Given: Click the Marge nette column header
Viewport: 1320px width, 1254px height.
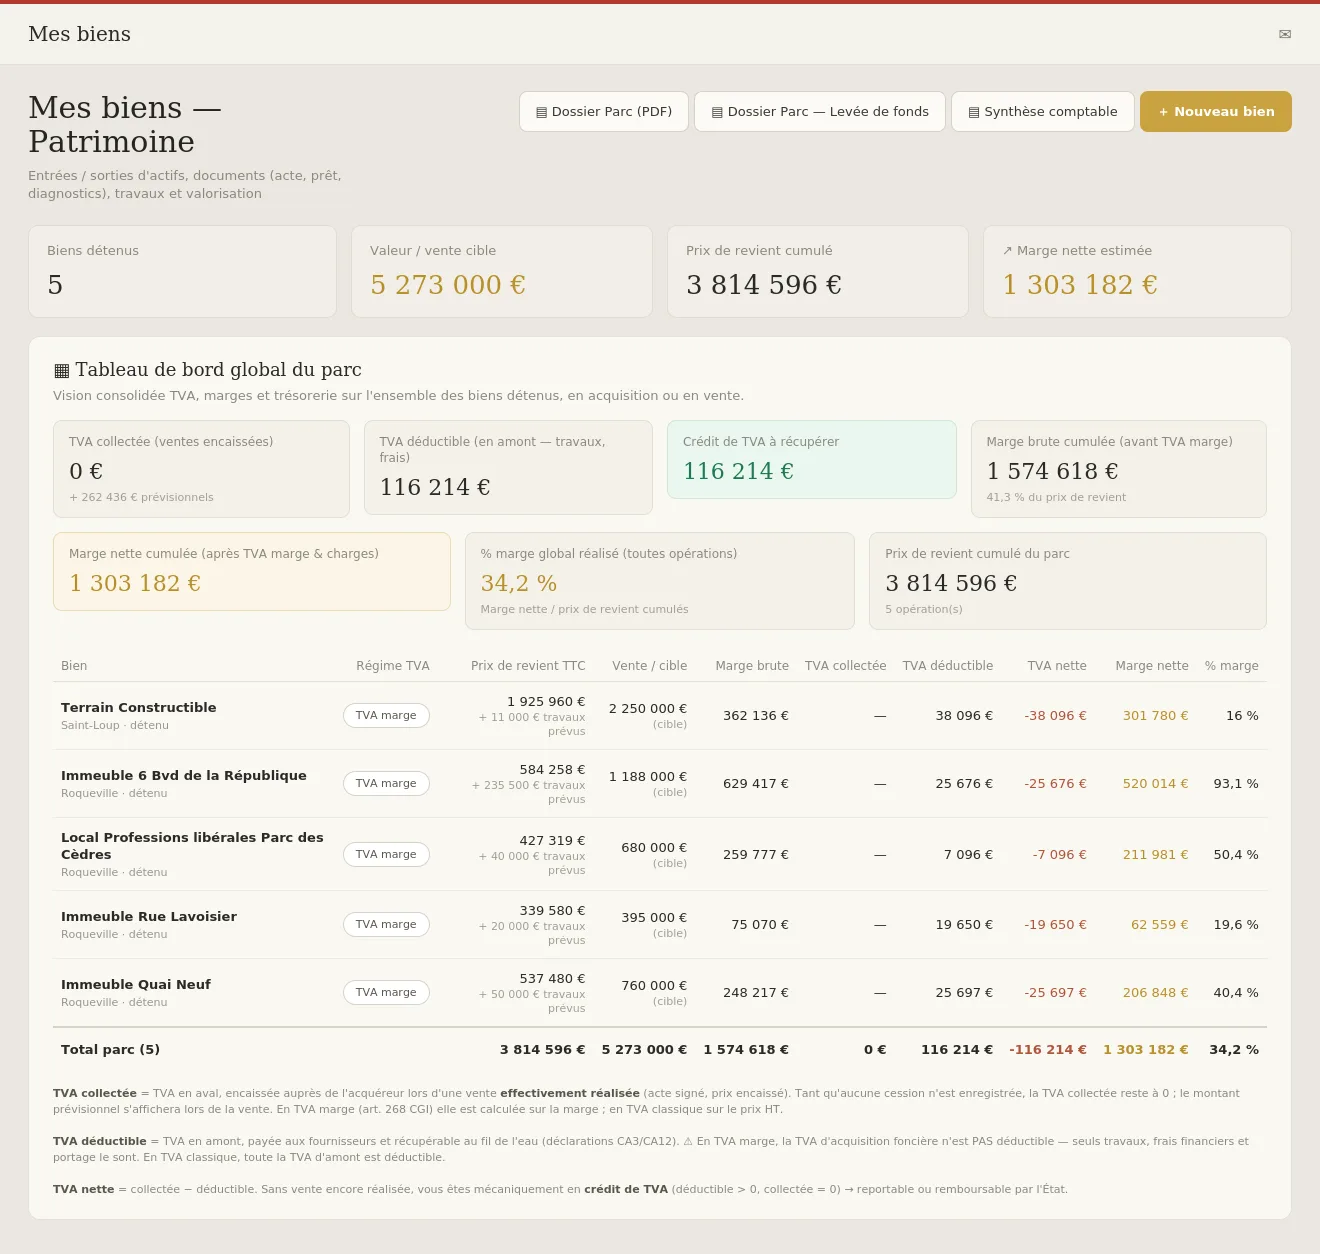Looking at the screenshot, I should point(1152,666).
